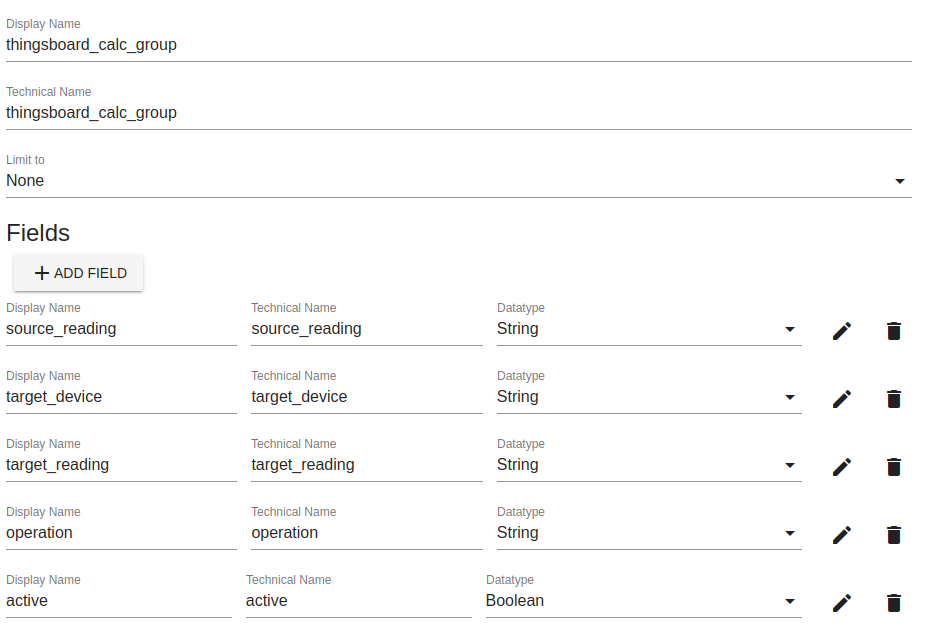Screen dimensions: 925x639
Task: Delete the source_reading field row
Action: tap(894, 331)
